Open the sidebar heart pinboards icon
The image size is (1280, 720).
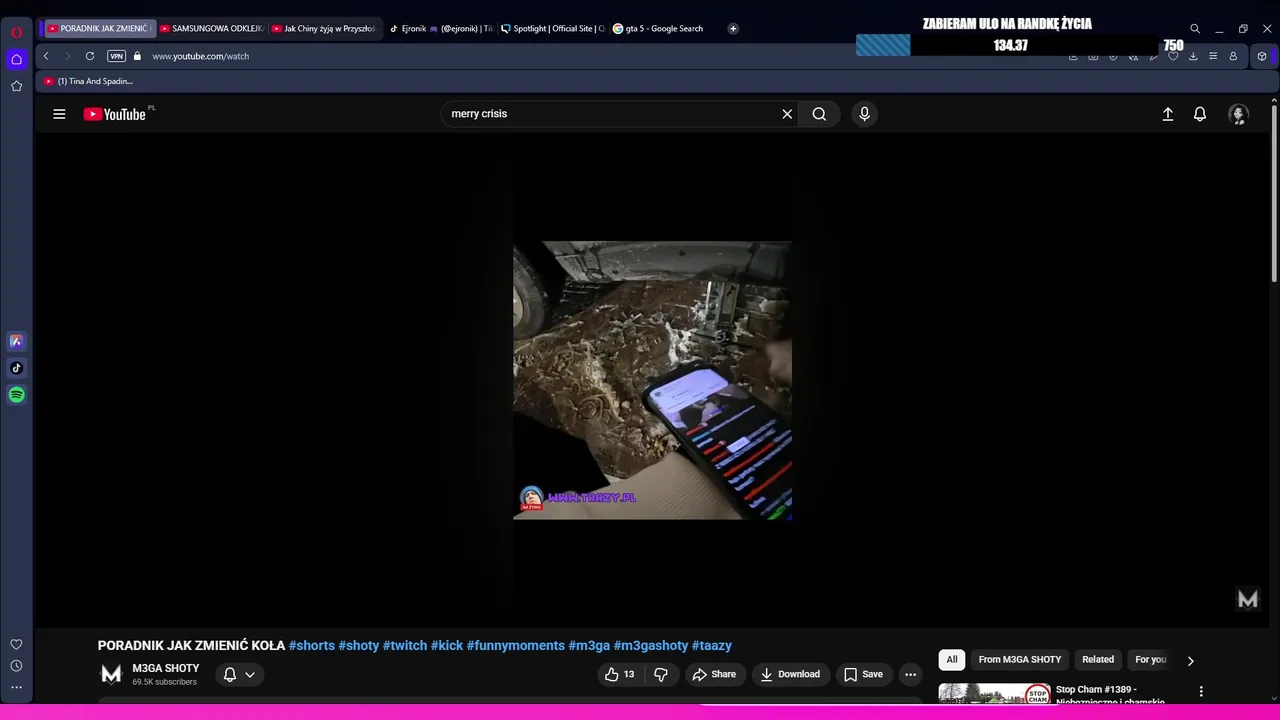pyautogui.click(x=16, y=645)
